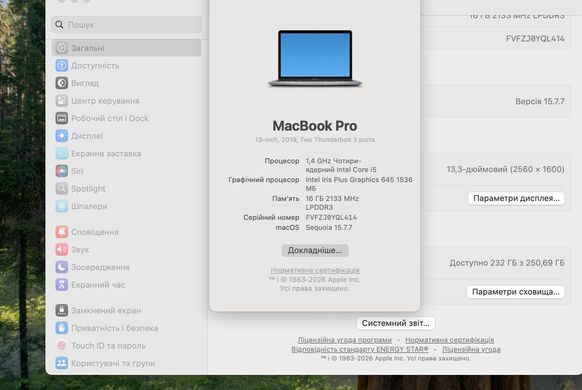Click the 13,3-дюймовий (2560 × 1600) display text
This screenshot has width=582, height=390.
pos(506,169)
